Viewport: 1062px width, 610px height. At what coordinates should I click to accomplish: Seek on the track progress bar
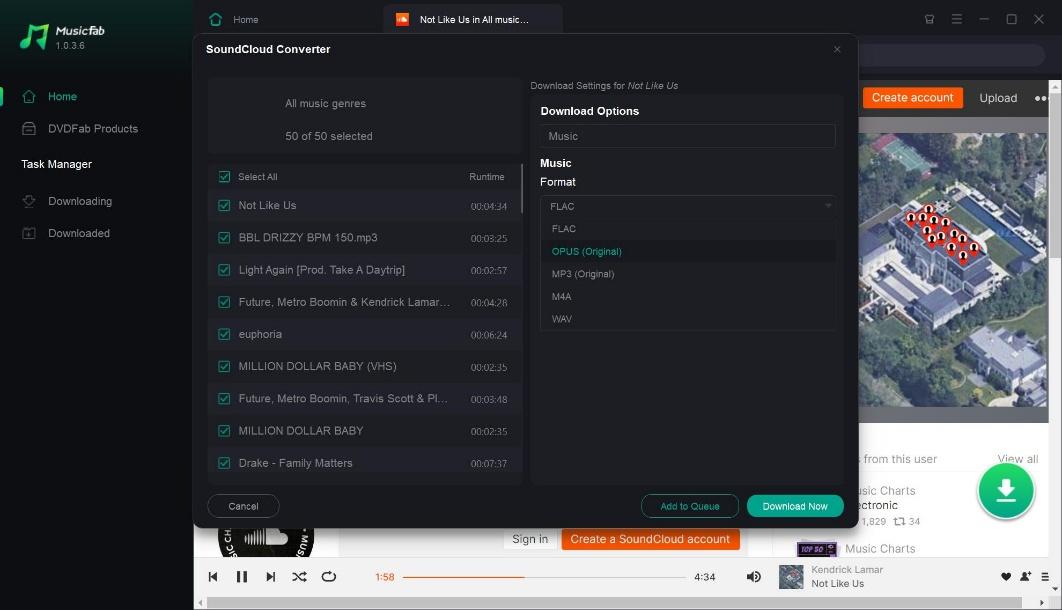pos(544,578)
